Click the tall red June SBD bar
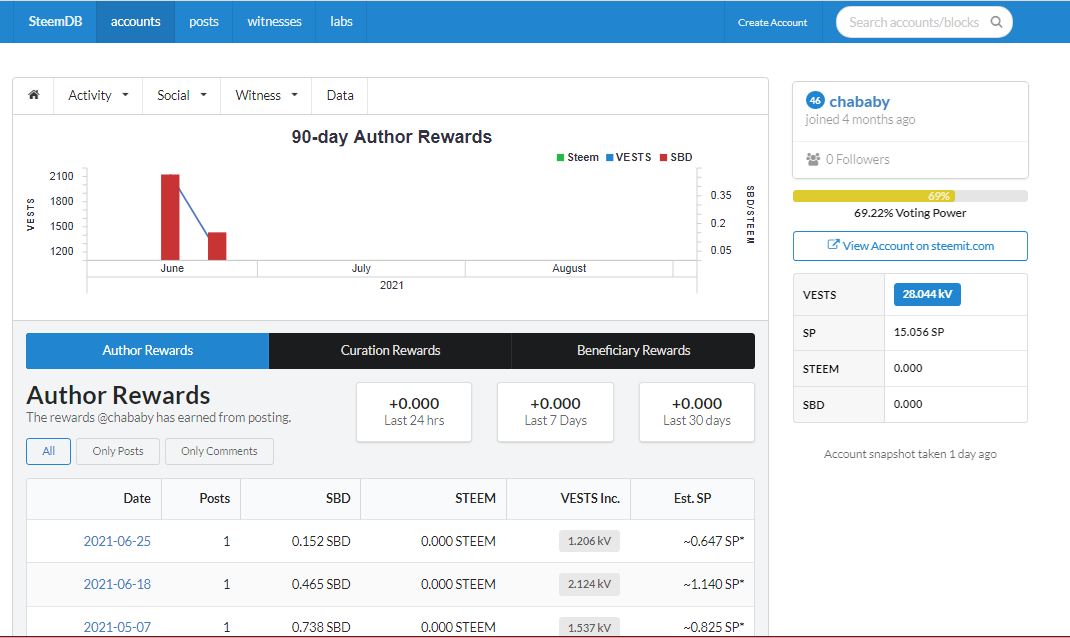The width and height of the screenshot is (1070, 638). [170, 217]
